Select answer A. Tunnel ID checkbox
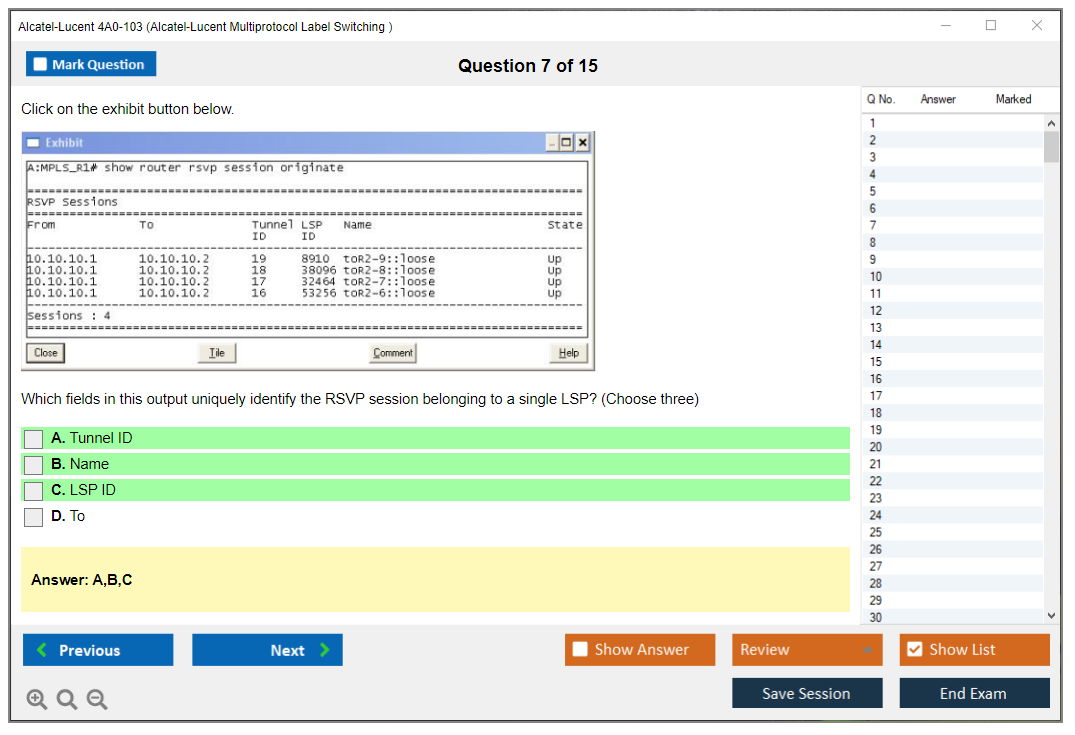 click(34, 439)
